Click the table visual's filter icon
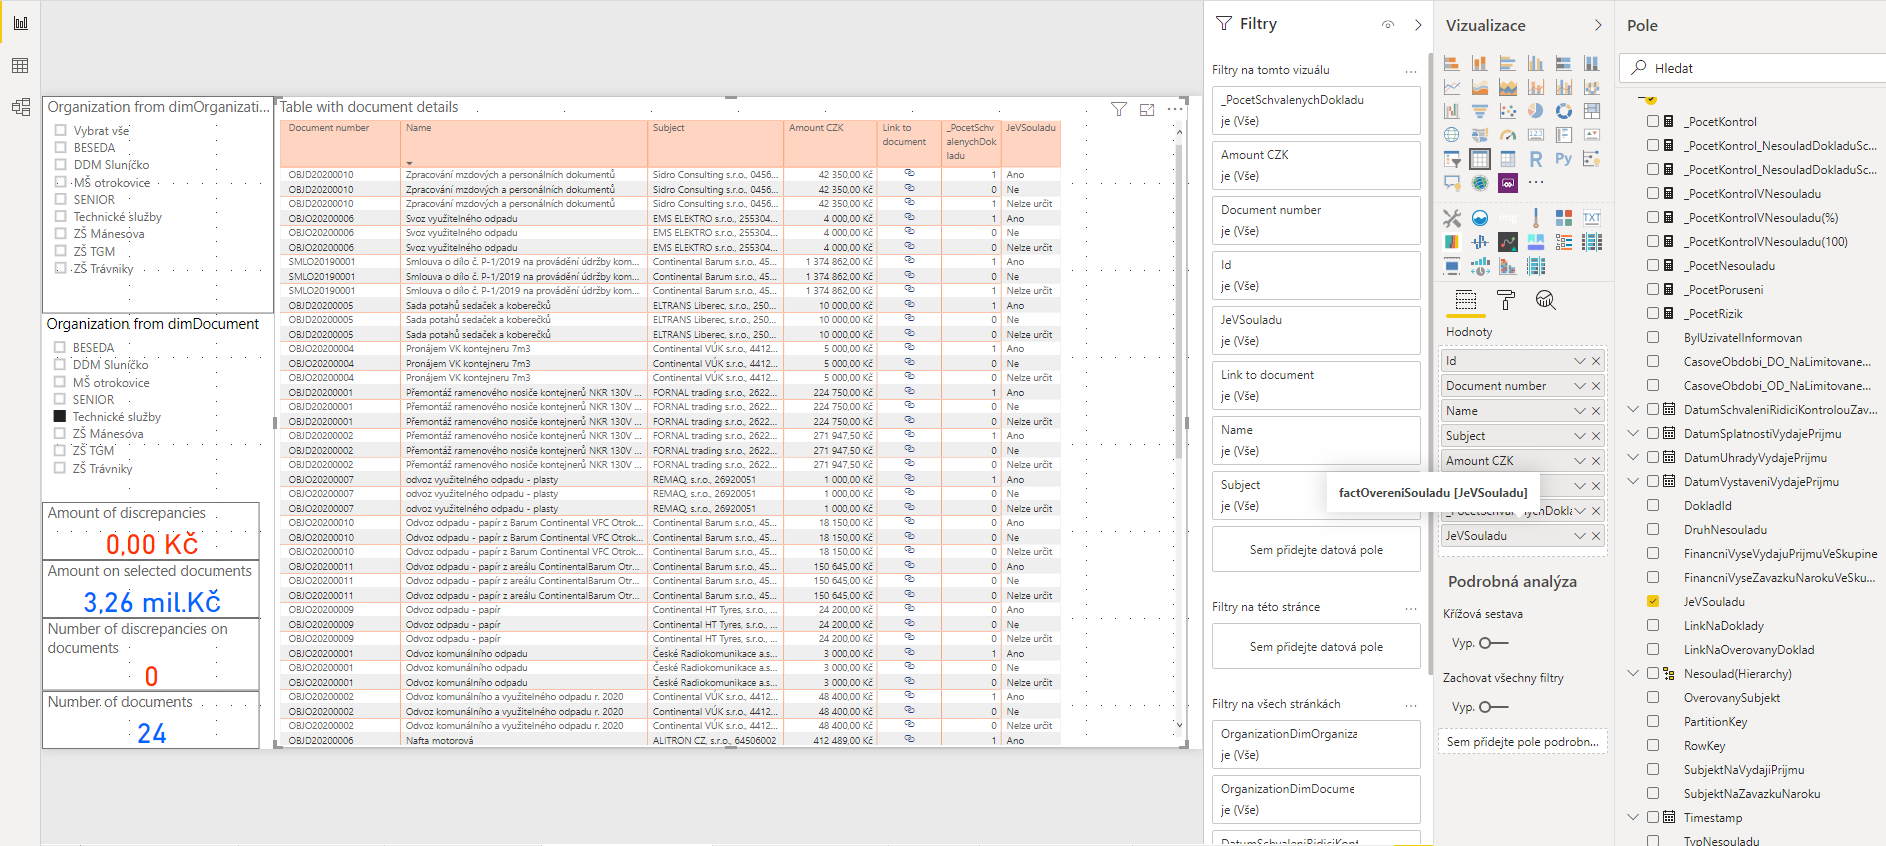1886x846 pixels. click(1119, 109)
